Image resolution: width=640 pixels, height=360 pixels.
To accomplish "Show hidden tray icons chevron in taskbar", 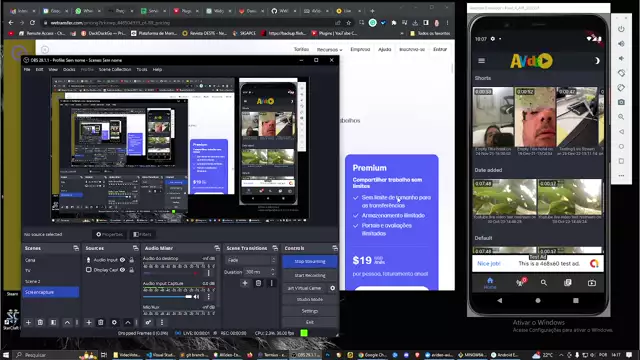I will (561, 355).
